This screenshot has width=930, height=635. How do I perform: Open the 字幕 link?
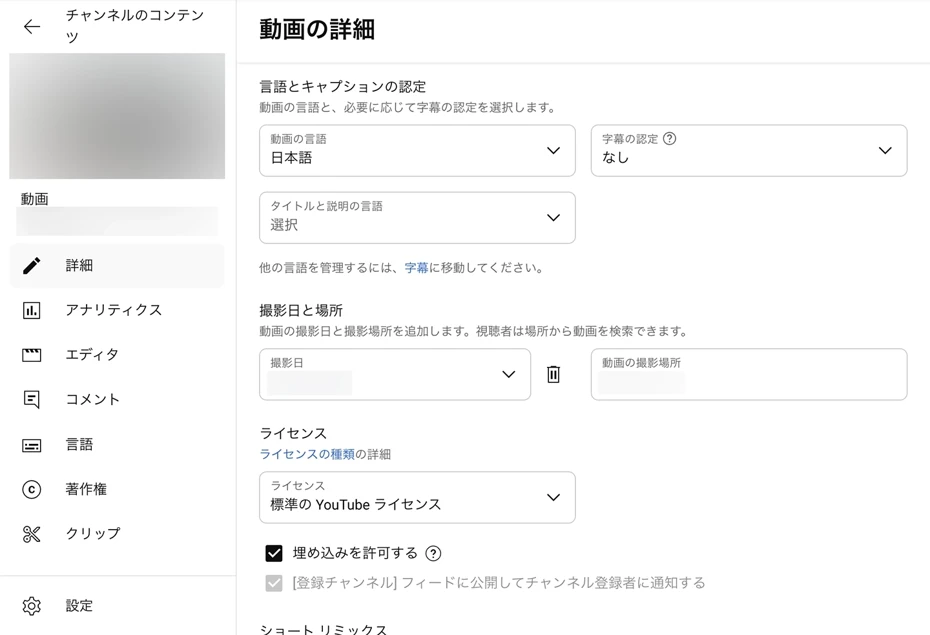(x=417, y=267)
